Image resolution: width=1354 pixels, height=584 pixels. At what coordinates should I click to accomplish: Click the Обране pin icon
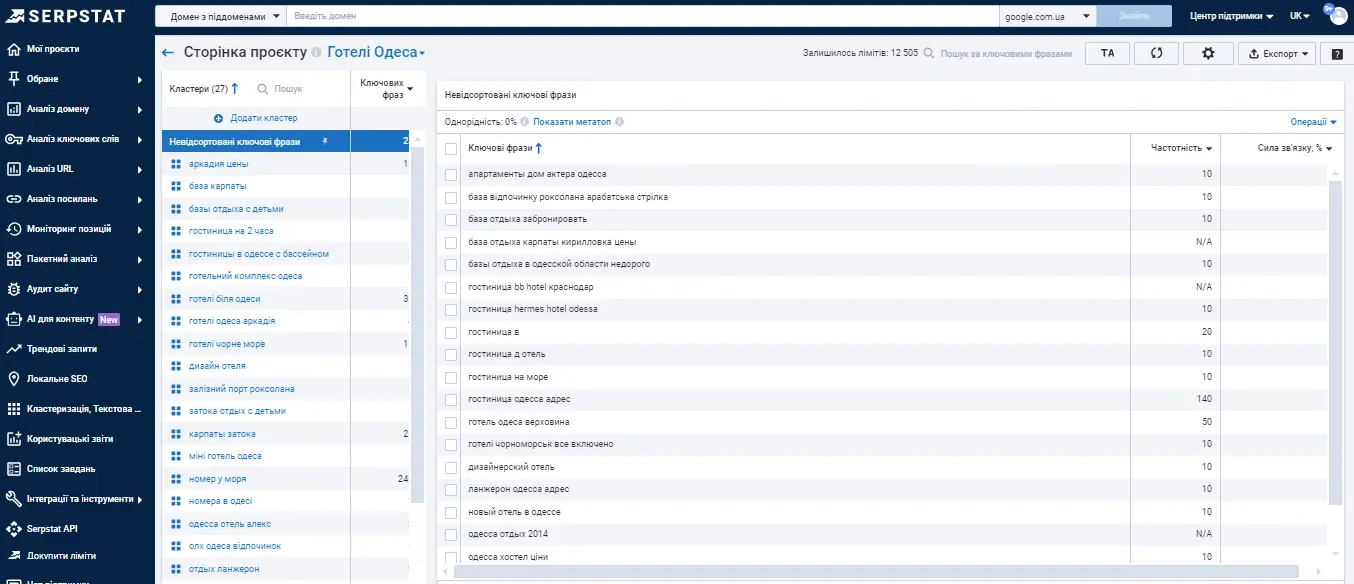click(x=14, y=79)
